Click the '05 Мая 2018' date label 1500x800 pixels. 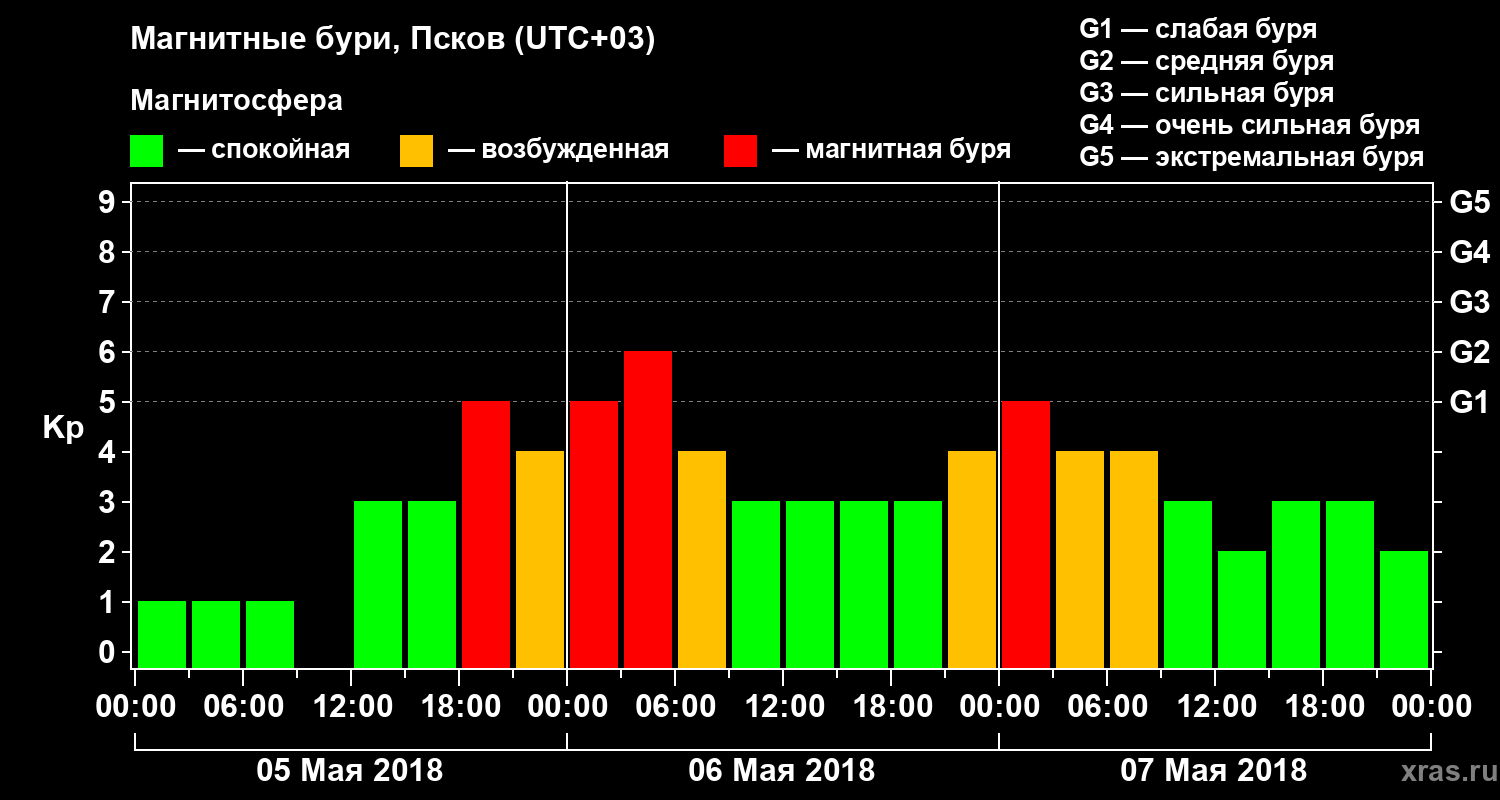pyautogui.click(x=350, y=771)
